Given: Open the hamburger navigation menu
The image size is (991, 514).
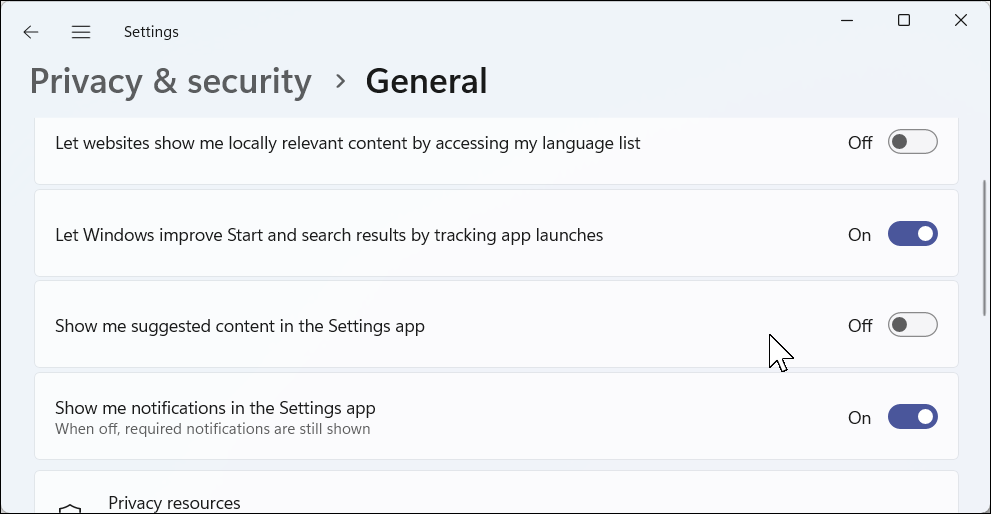Looking at the screenshot, I should coord(81,32).
